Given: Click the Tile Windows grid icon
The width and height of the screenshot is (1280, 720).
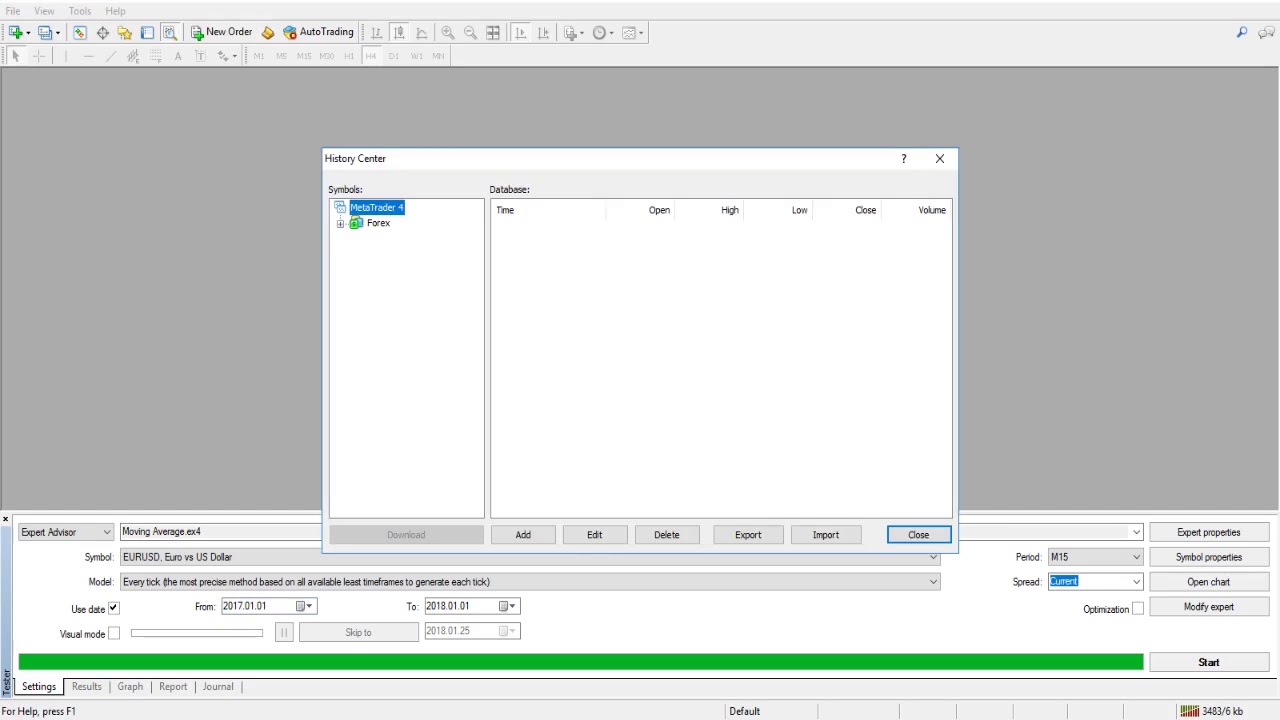Looking at the screenshot, I should 493,33.
